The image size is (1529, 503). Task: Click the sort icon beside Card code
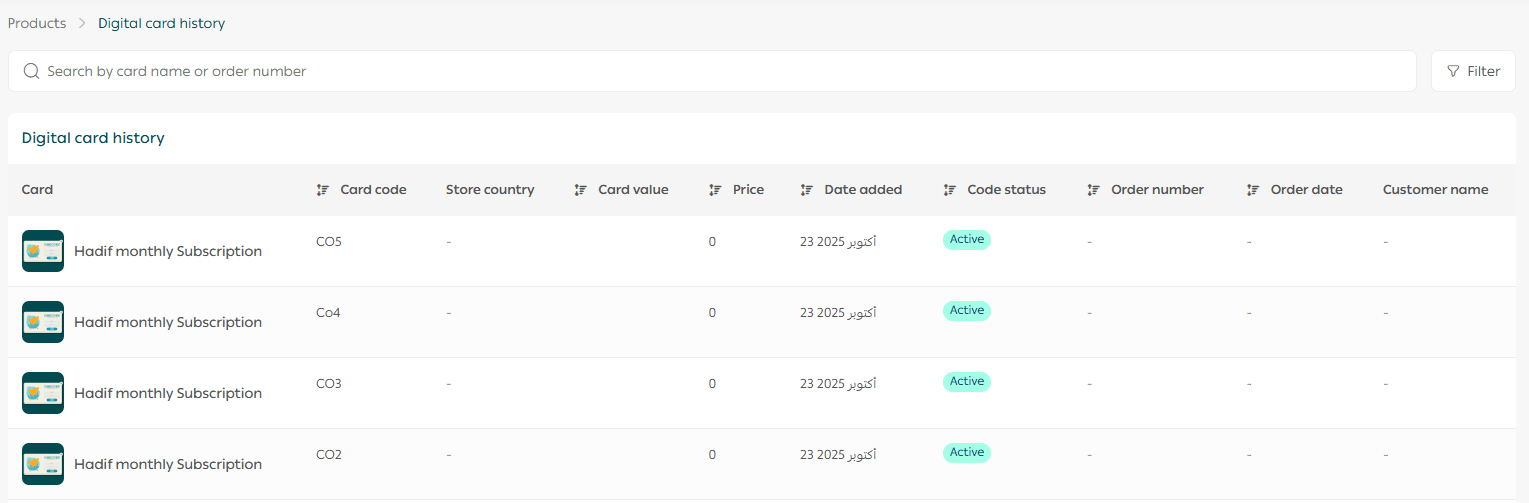coord(323,190)
